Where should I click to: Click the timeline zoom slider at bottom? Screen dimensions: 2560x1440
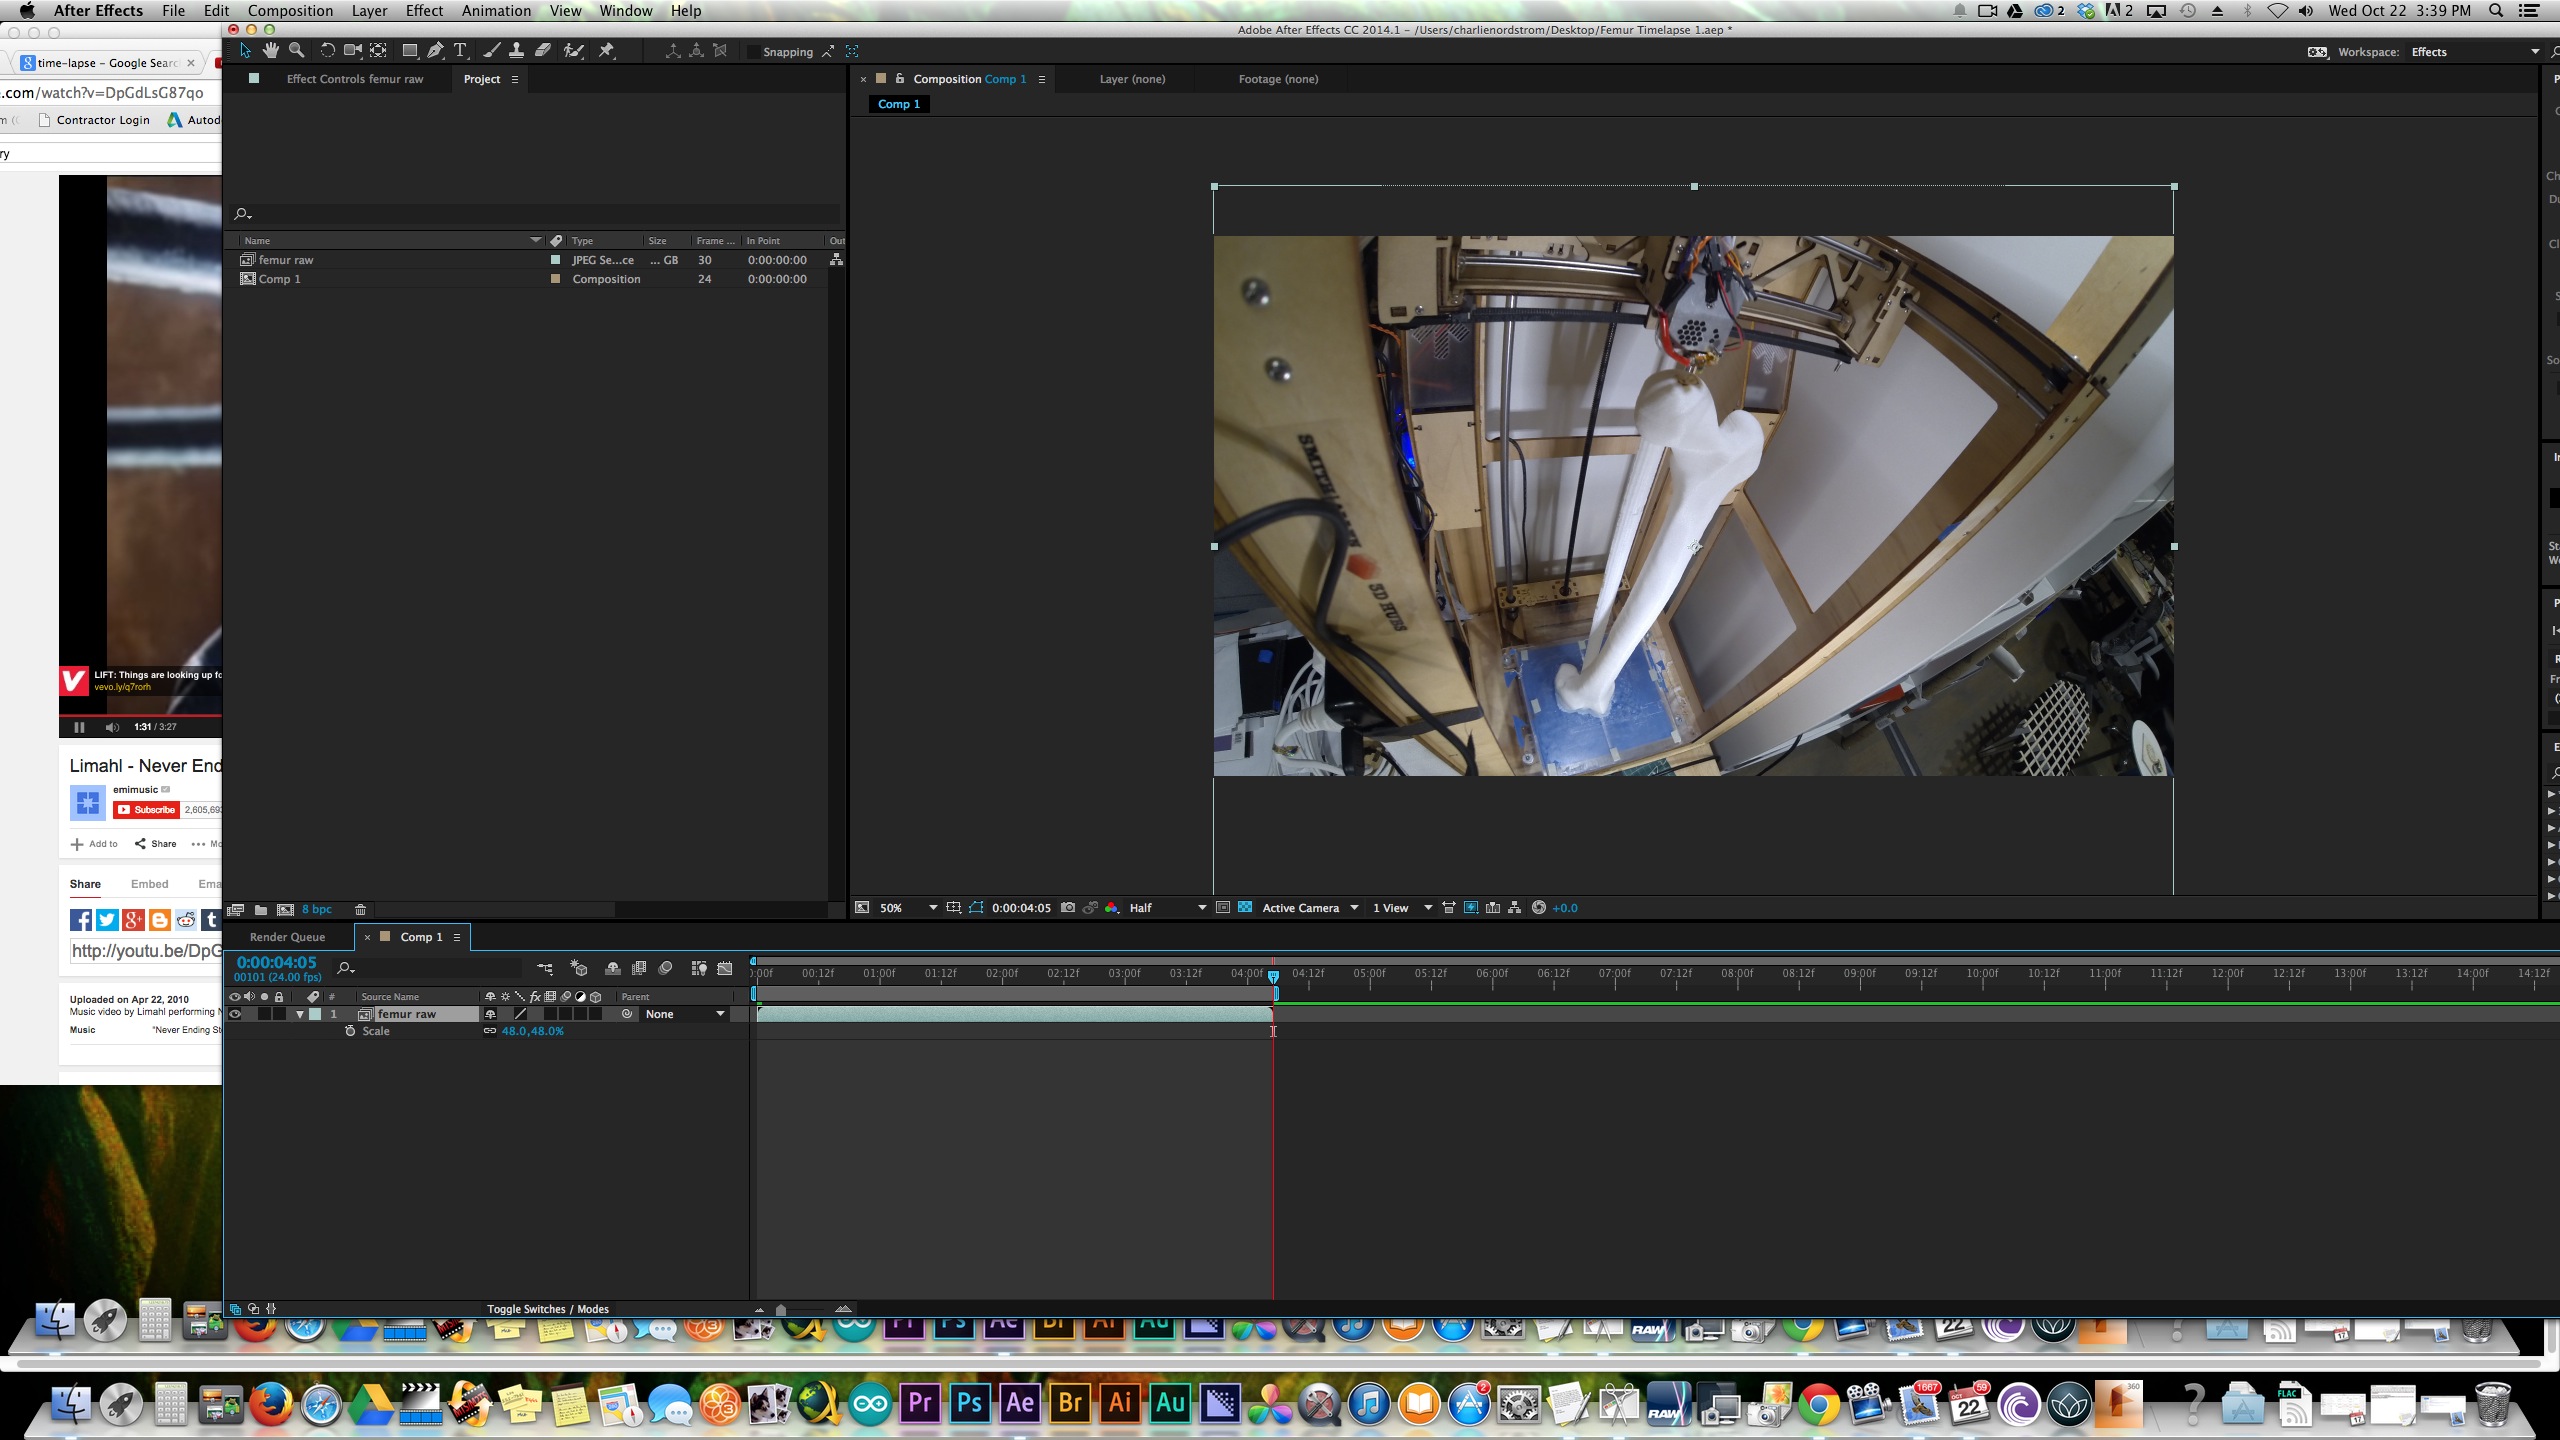pos(800,1309)
